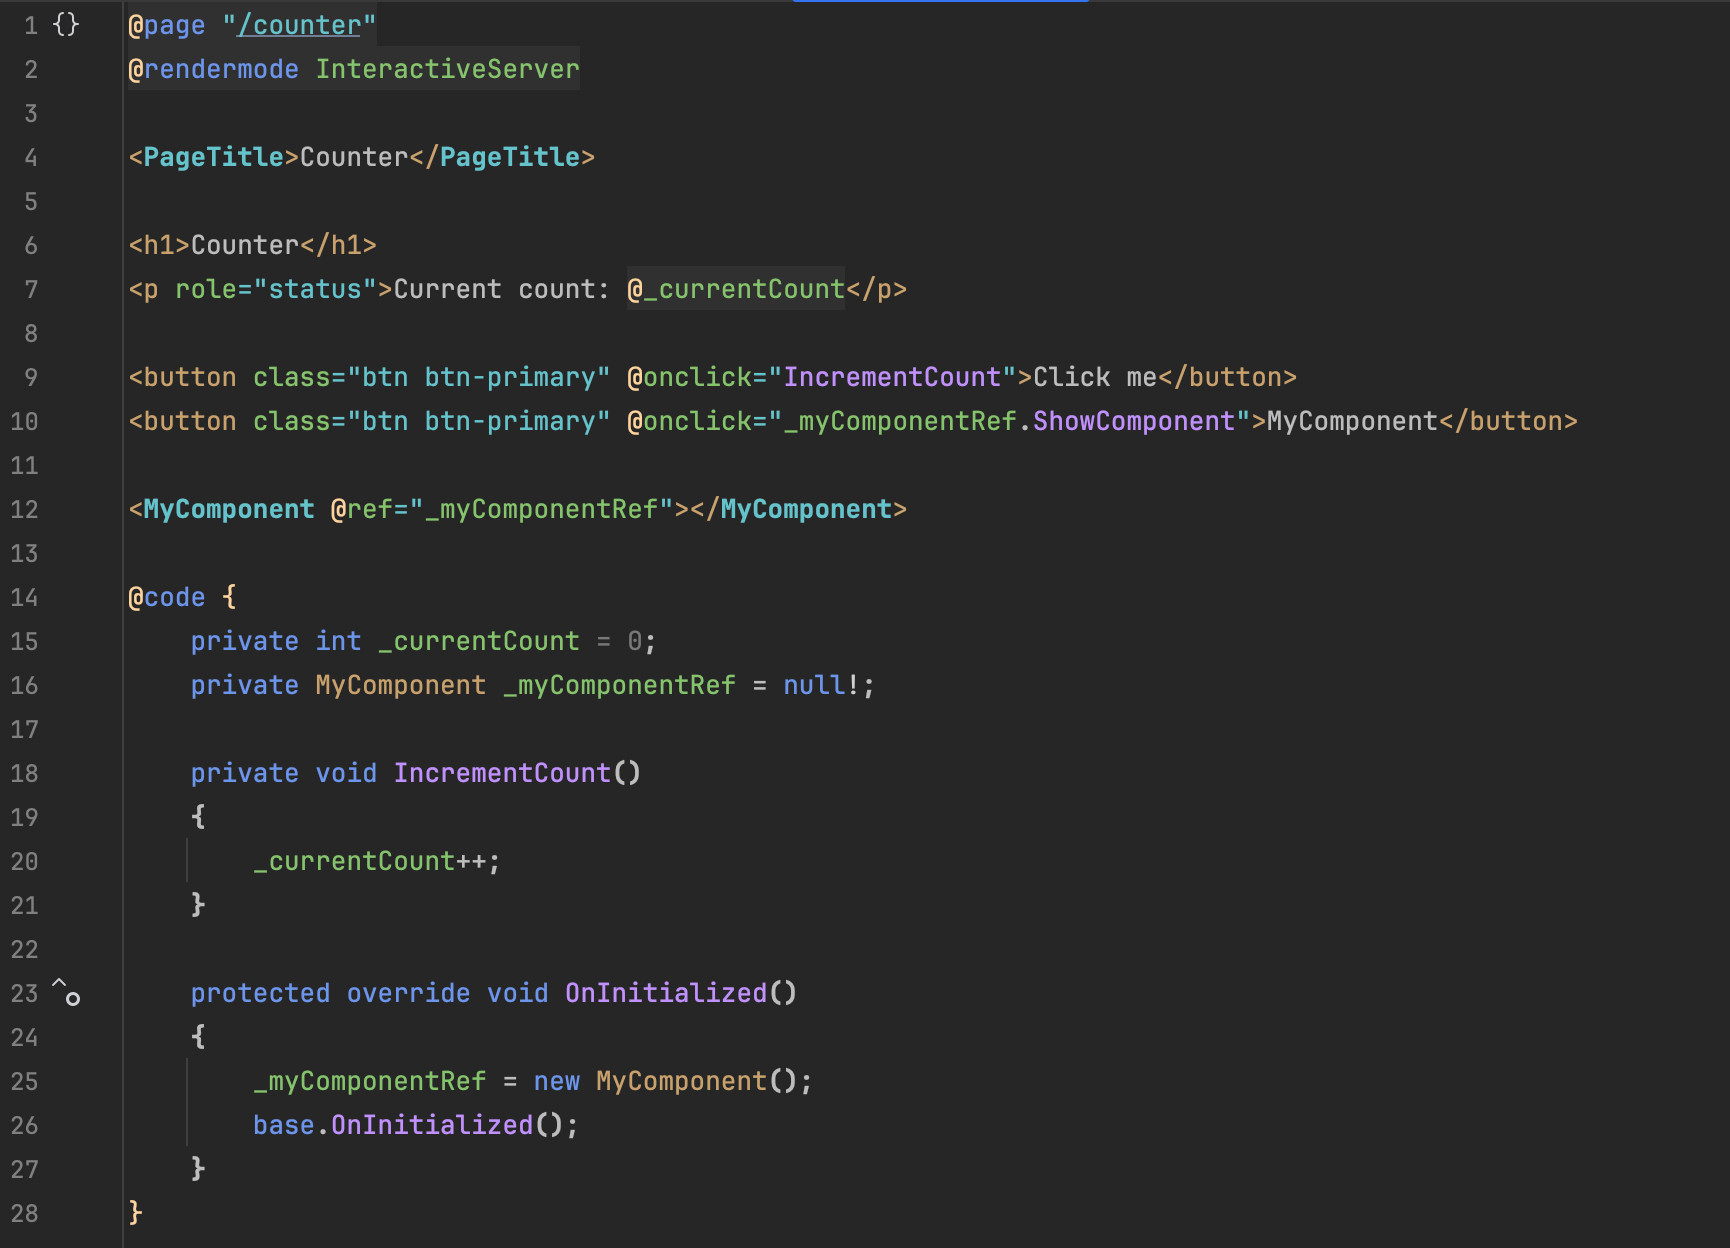Click the closing MyComponent tag name
Screen dimensions: 1730x1248
[805, 509]
